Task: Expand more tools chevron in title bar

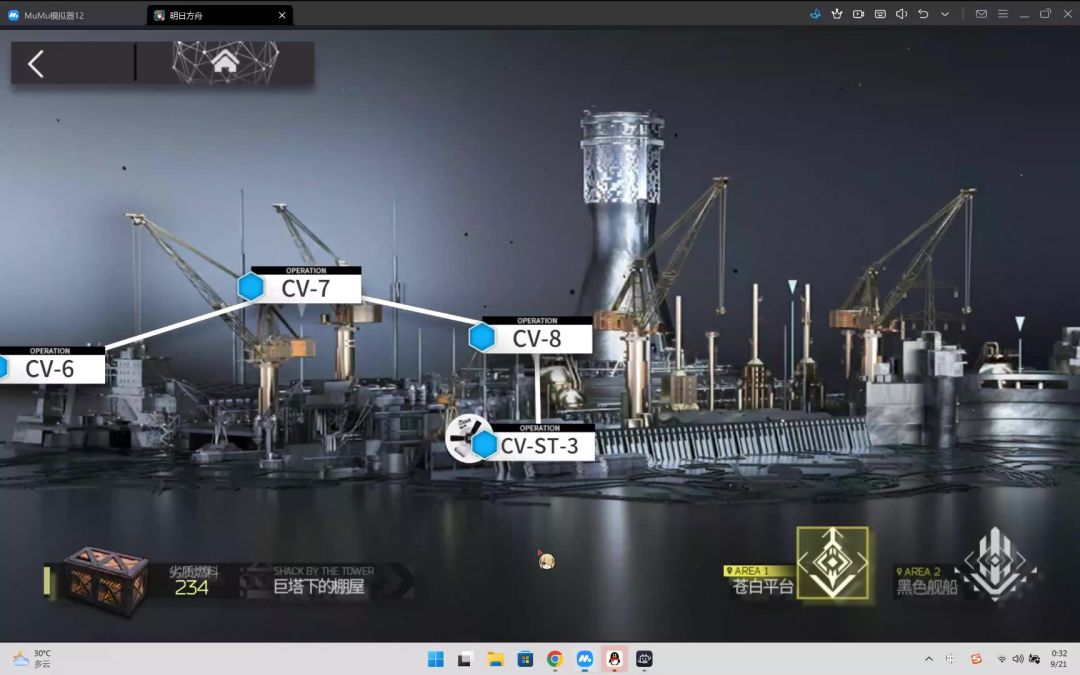Action: (x=945, y=14)
